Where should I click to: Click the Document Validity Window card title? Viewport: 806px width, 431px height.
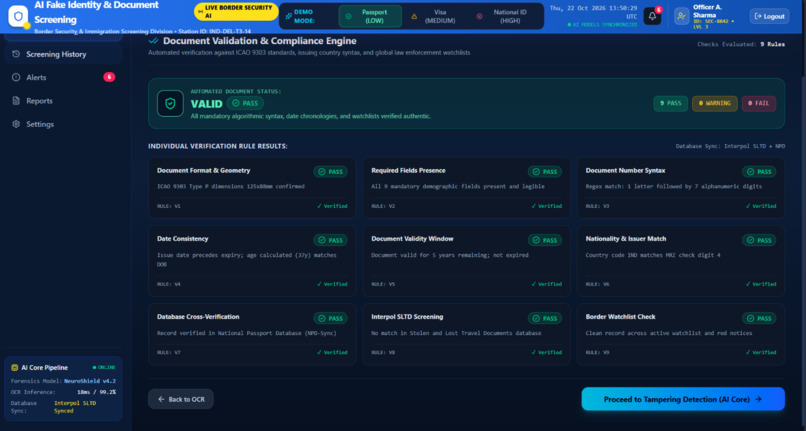[x=412, y=239]
